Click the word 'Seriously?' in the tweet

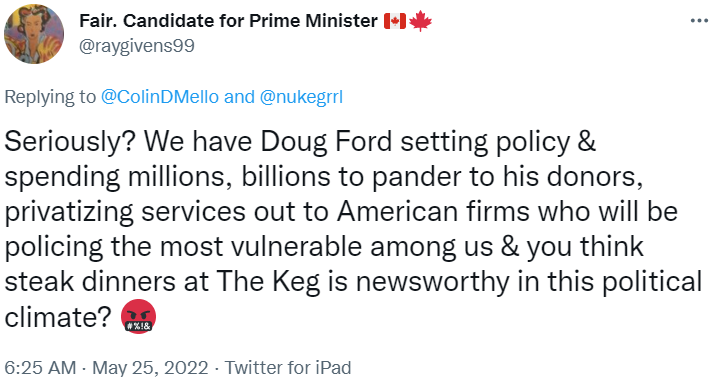pyautogui.click(x=70, y=142)
